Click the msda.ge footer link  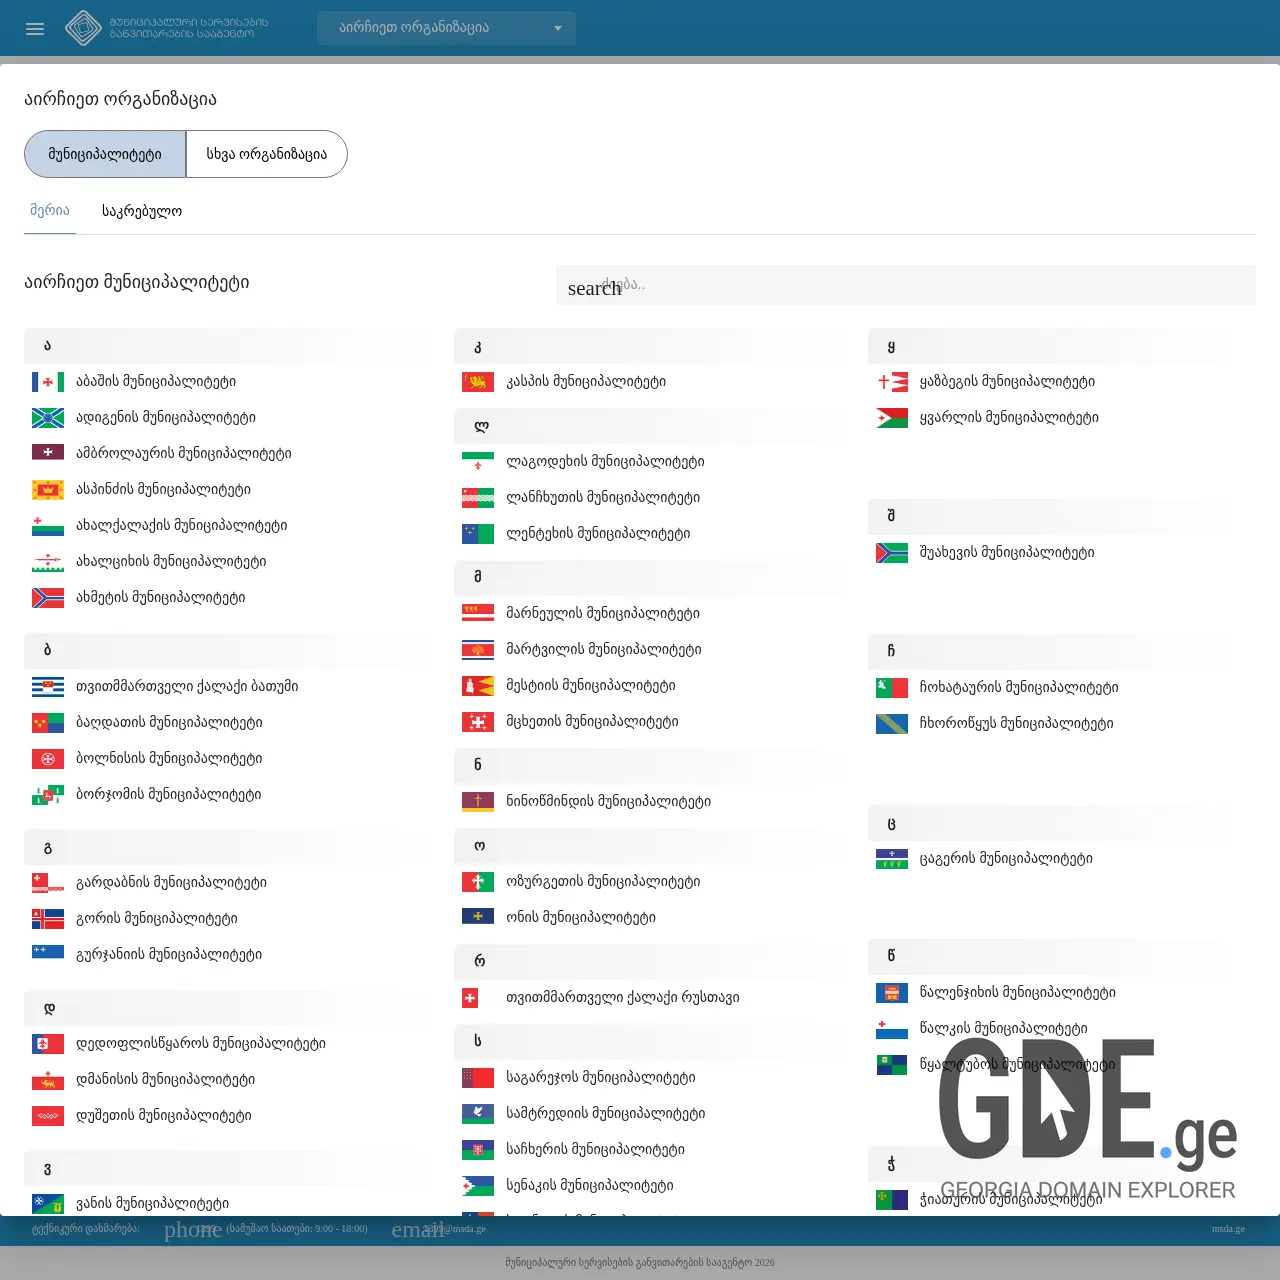(1228, 1229)
